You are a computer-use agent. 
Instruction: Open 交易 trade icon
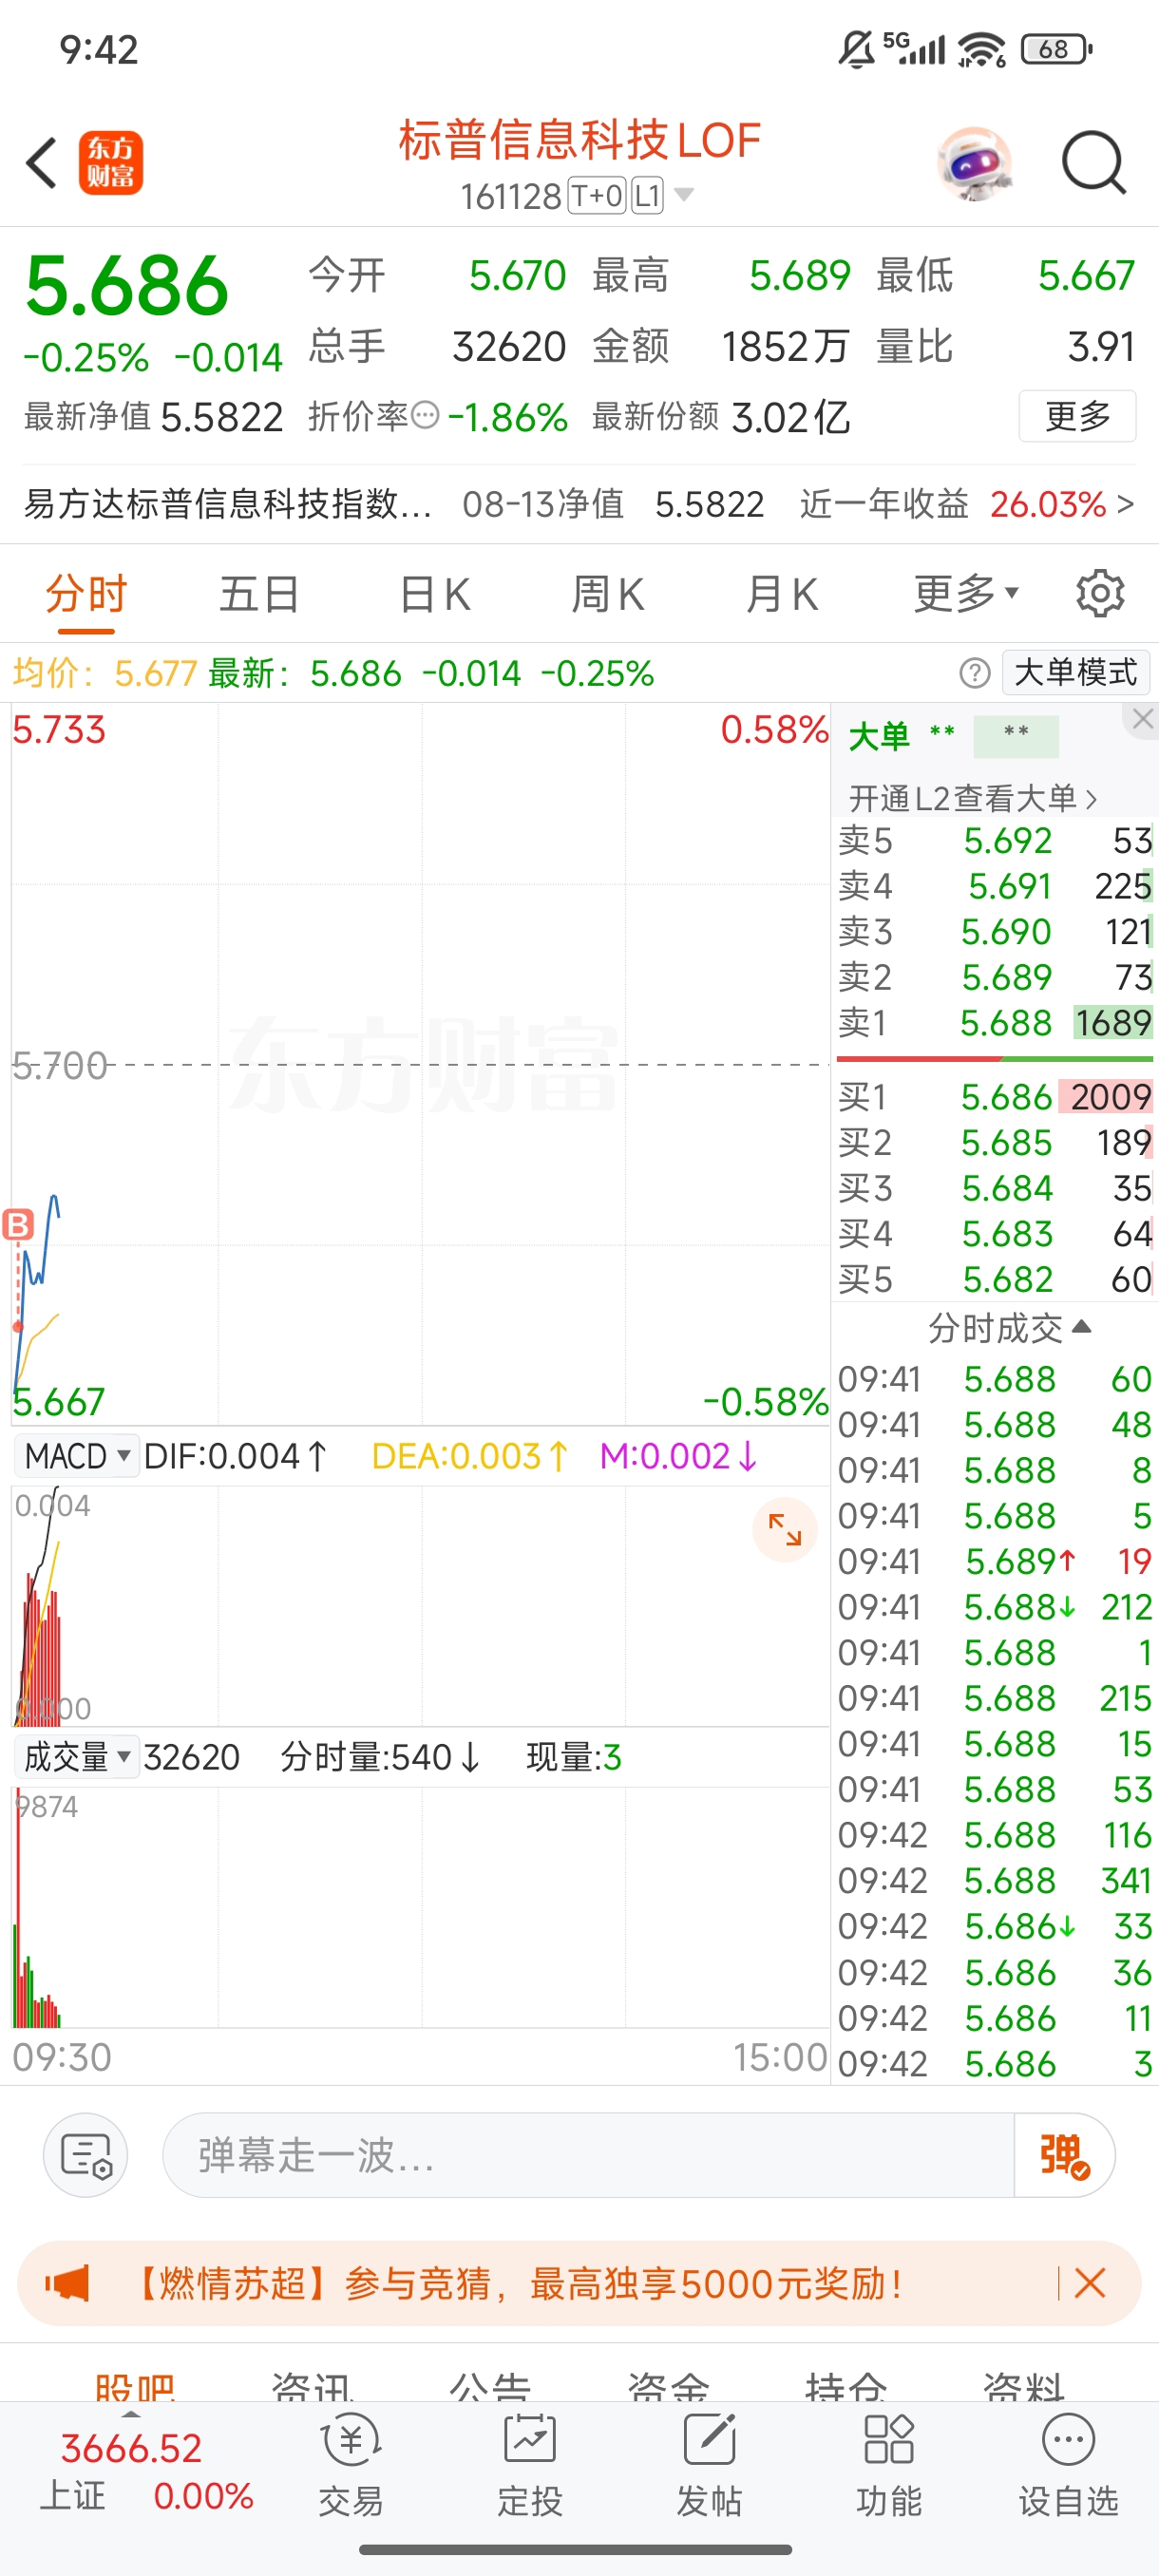351,2465
